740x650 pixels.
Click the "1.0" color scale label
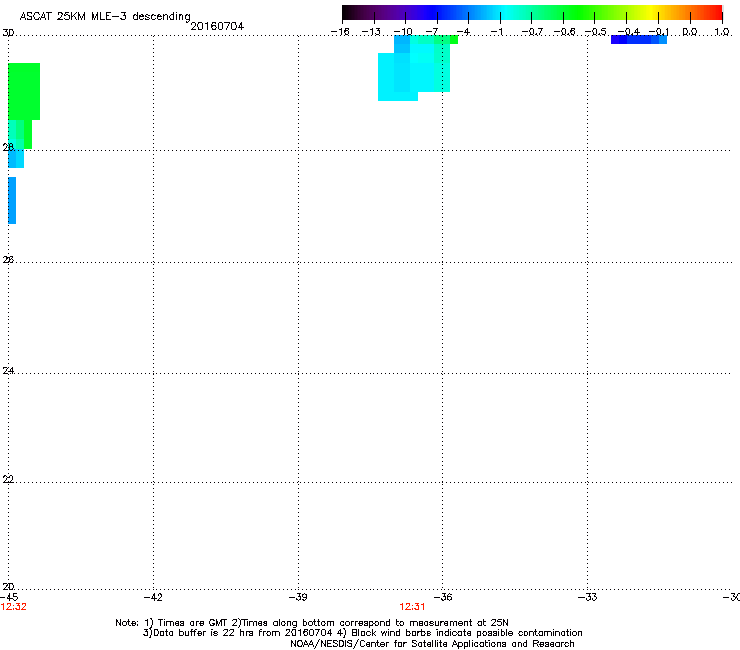(722, 32)
